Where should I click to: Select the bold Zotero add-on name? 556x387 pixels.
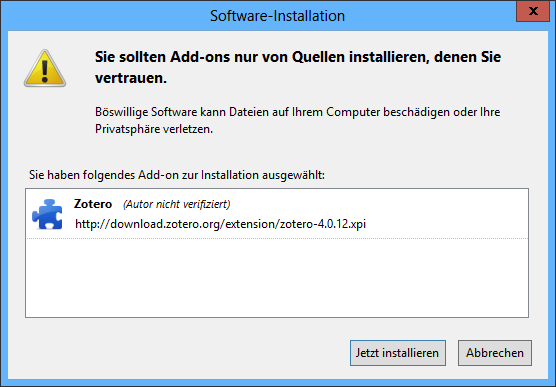click(93, 204)
